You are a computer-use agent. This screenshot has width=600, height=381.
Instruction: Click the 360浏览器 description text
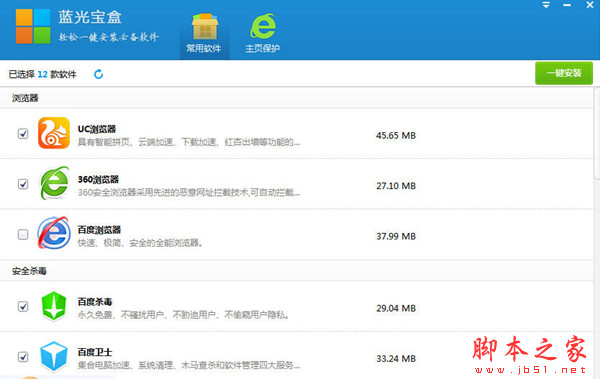[x=189, y=192]
